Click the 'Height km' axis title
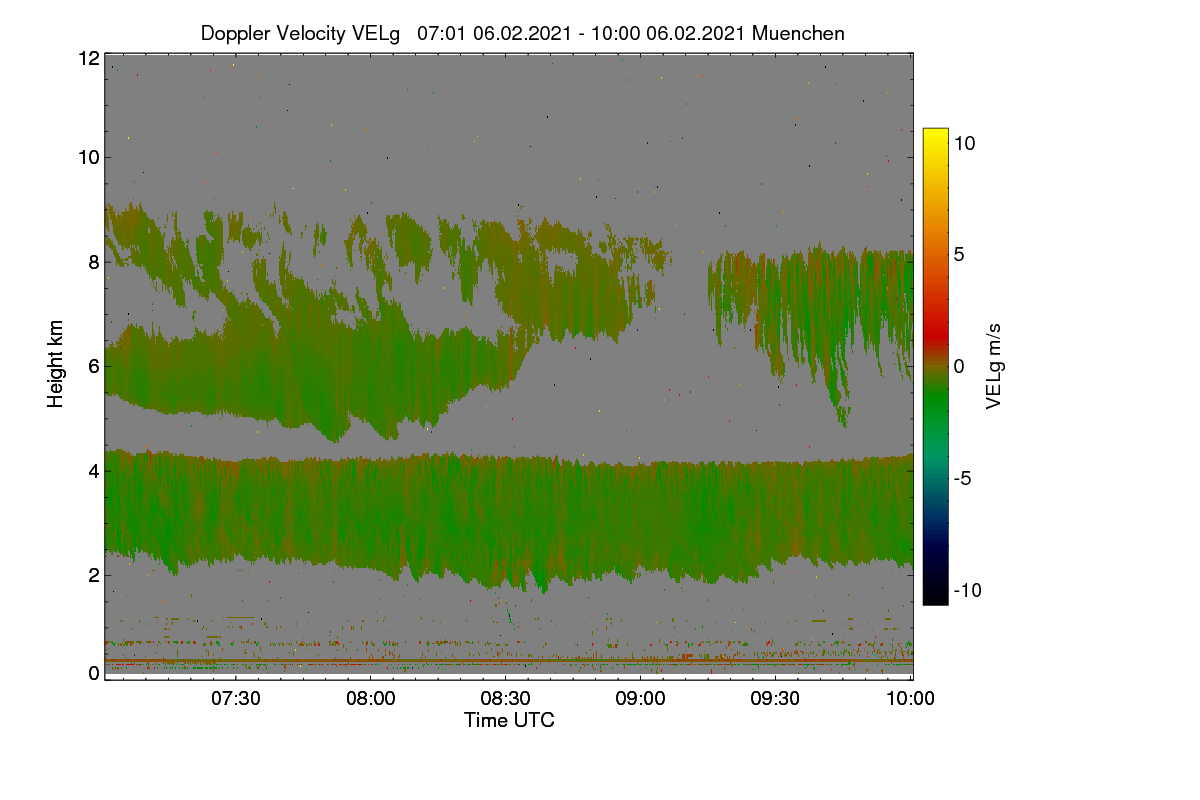 57,364
